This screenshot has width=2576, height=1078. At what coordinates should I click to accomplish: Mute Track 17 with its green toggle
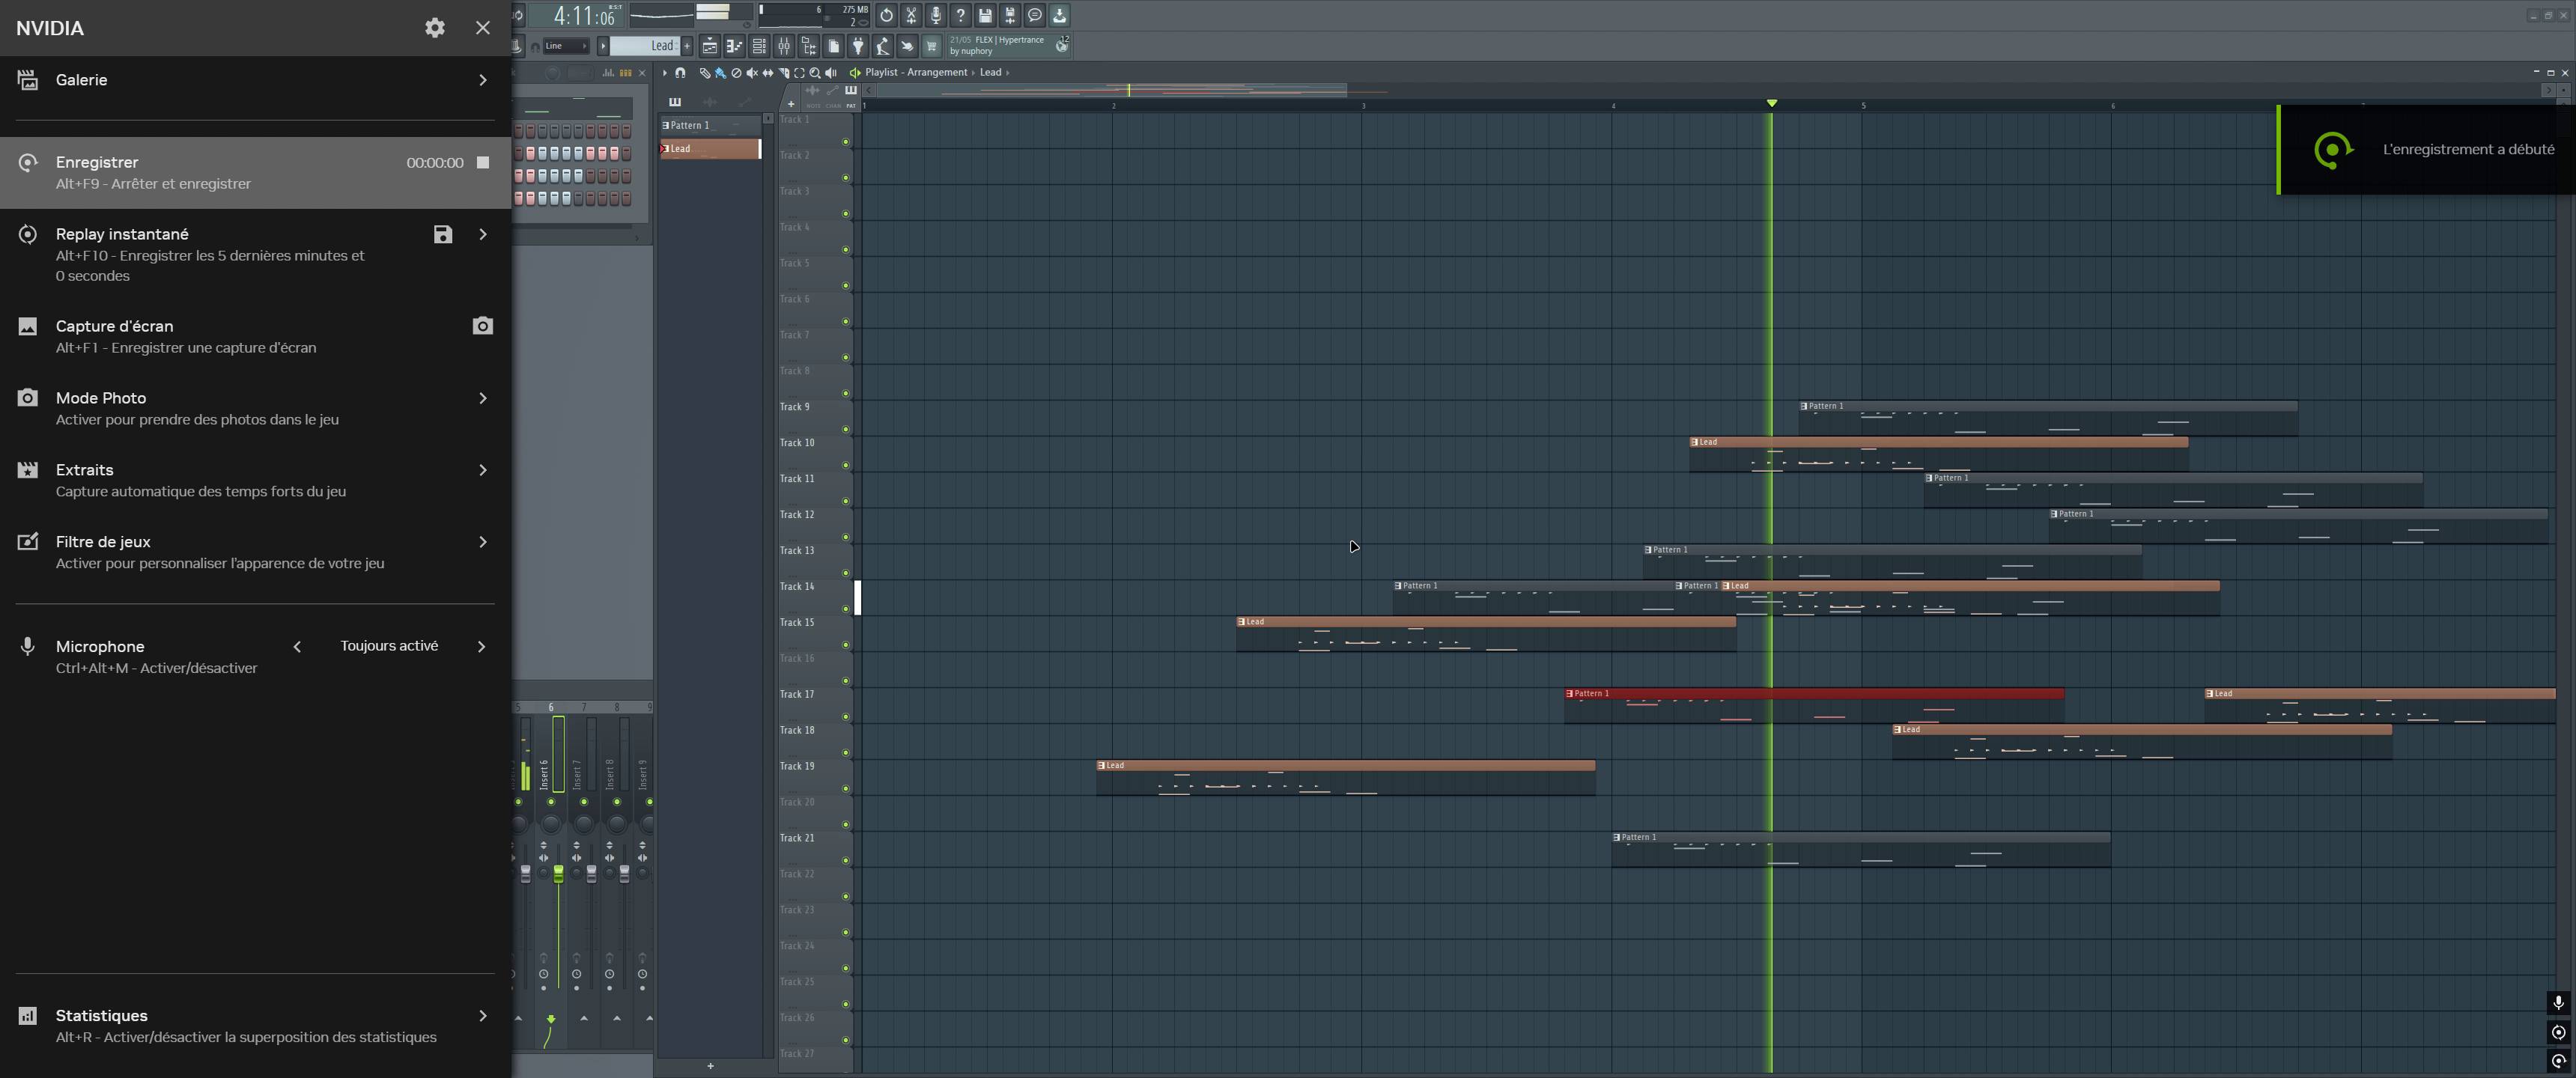pos(845,717)
